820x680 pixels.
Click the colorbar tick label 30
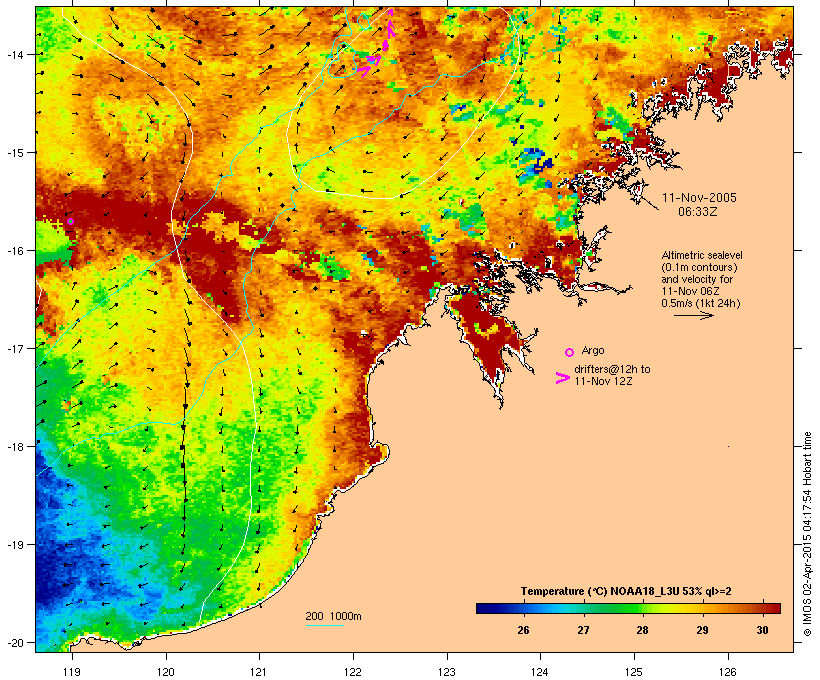pyautogui.click(x=762, y=630)
